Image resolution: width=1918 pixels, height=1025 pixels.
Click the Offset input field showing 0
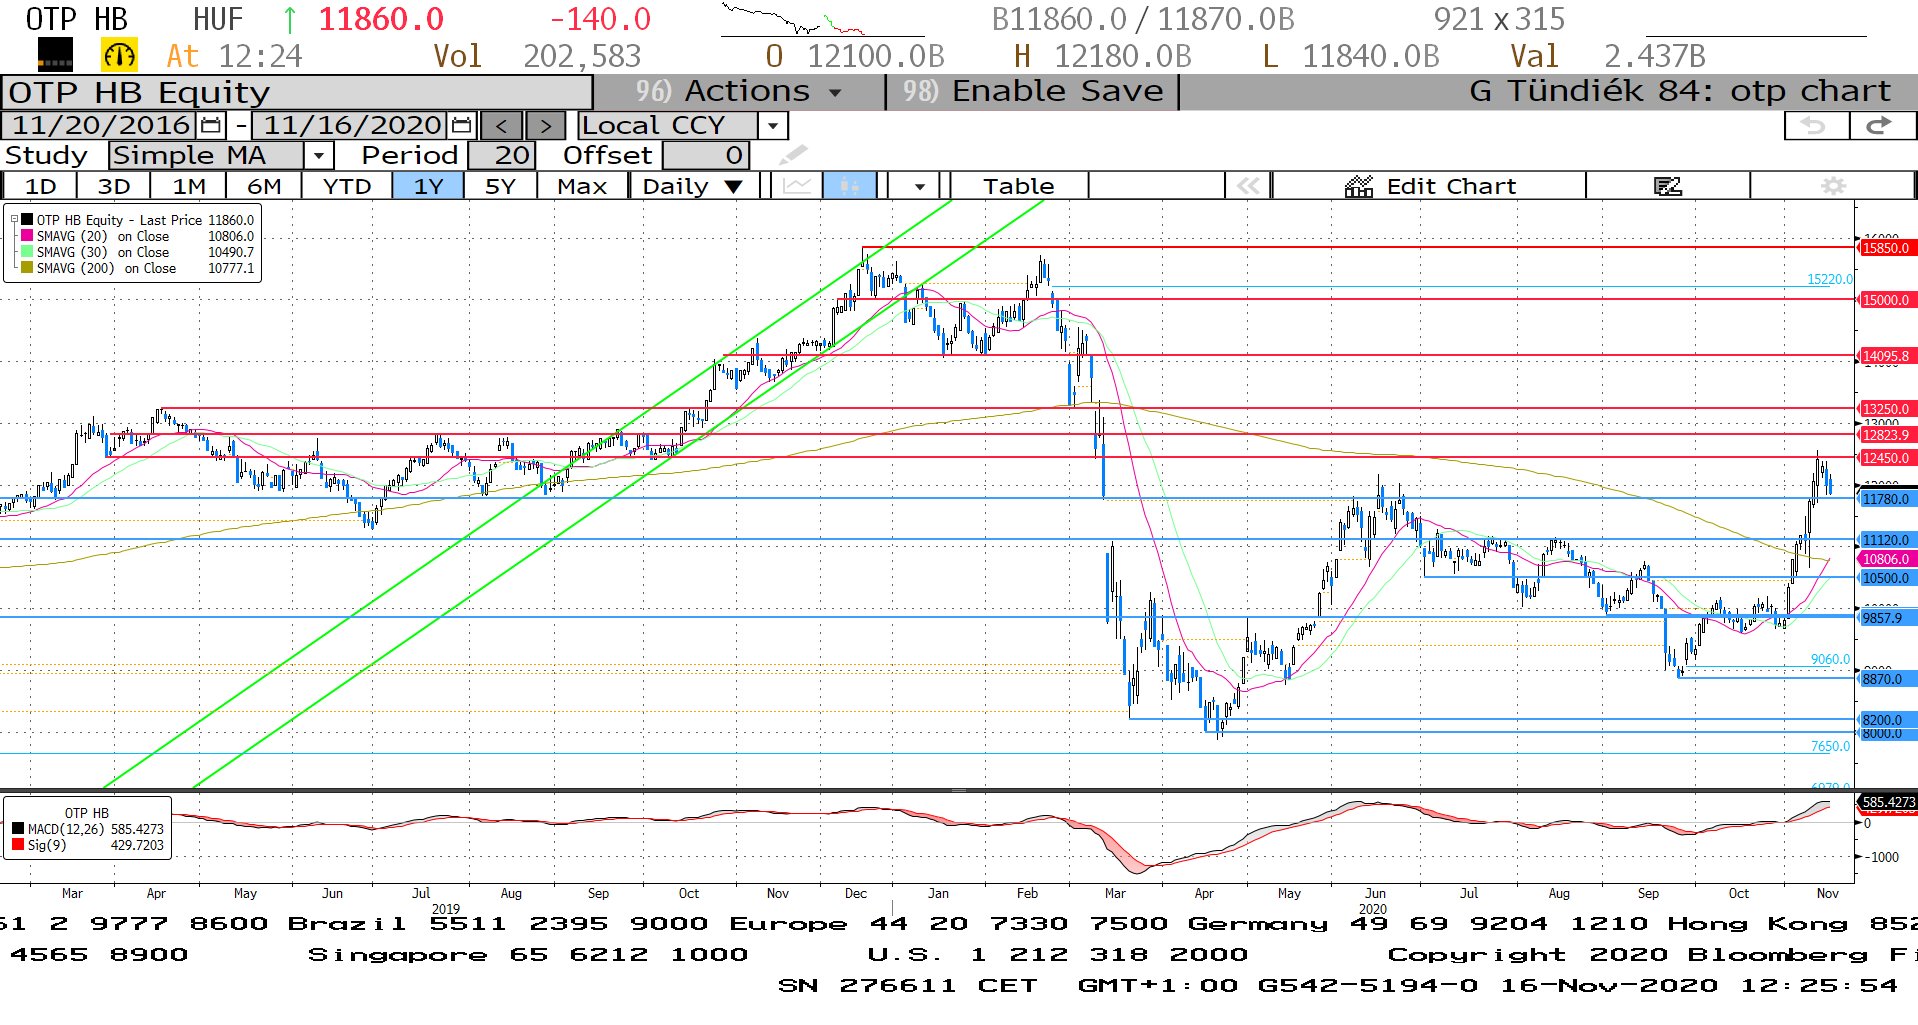705,155
